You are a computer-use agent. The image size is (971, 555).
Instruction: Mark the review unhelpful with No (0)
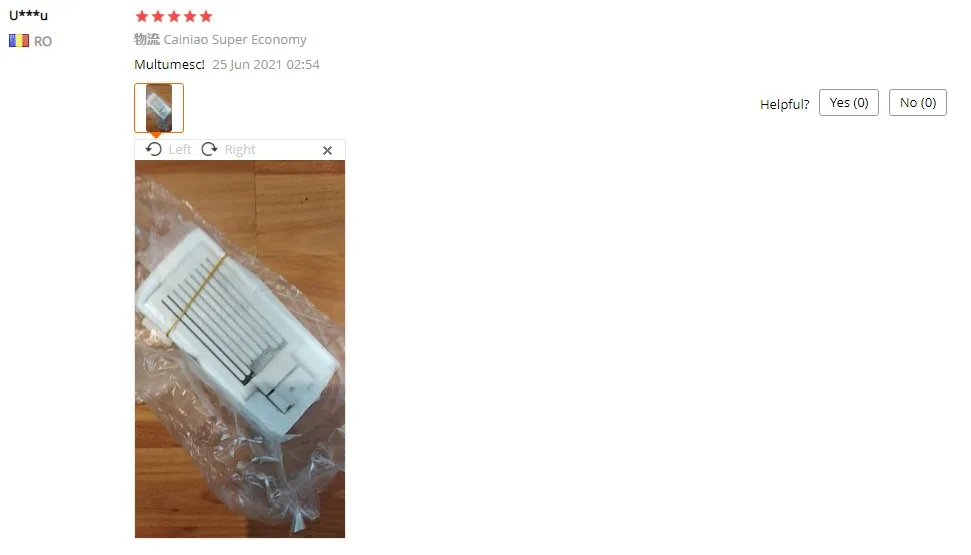tap(918, 102)
